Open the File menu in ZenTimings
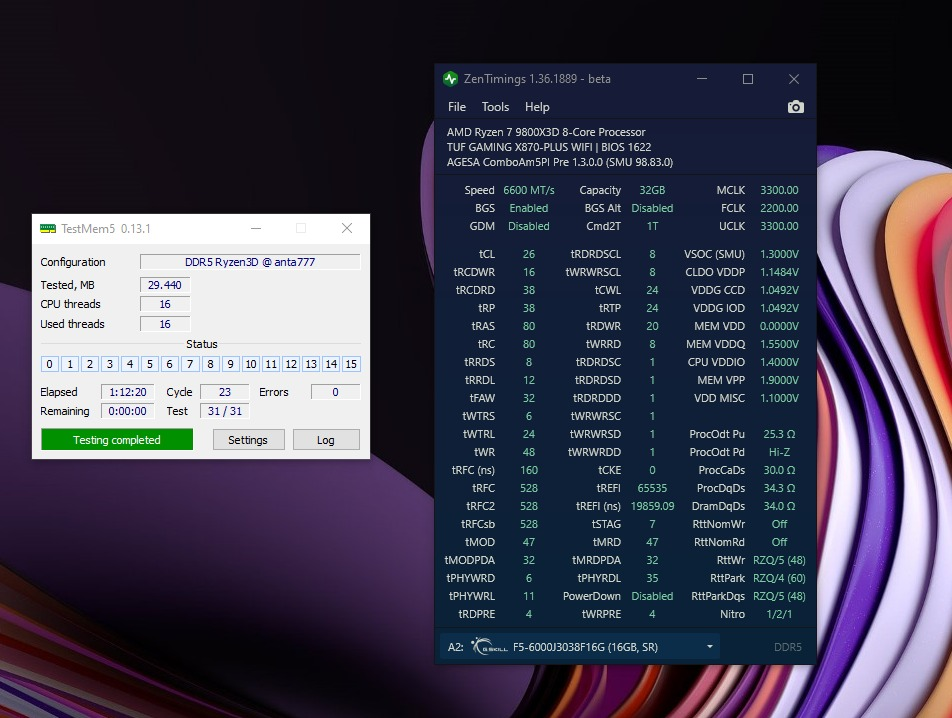This screenshot has height=718, width=952. (457, 107)
